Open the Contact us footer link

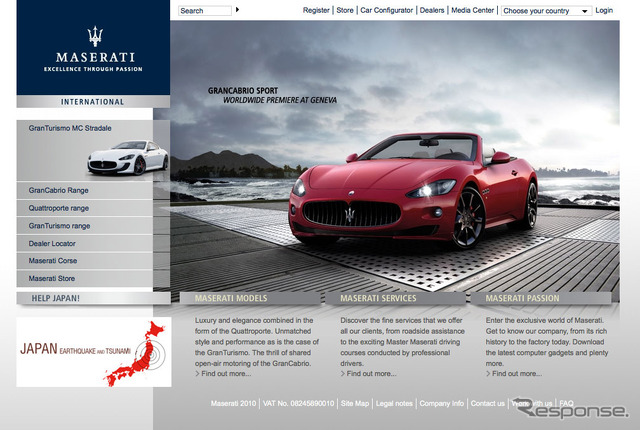[488, 403]
